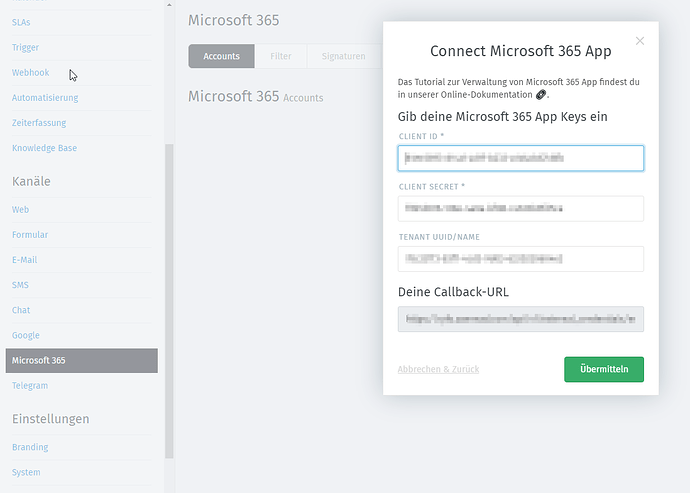This screenshot has width=690, height=493.
Task: Open Zeiterfassung in sidebar
Action: 39,123
